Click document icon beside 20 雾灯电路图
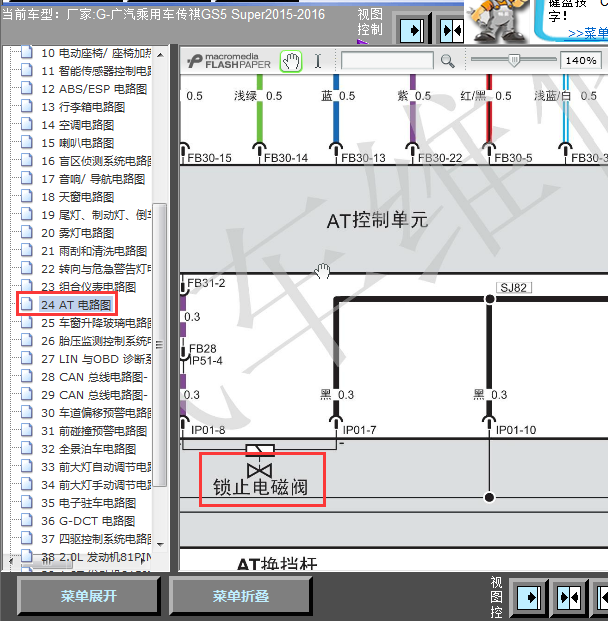 27,232
